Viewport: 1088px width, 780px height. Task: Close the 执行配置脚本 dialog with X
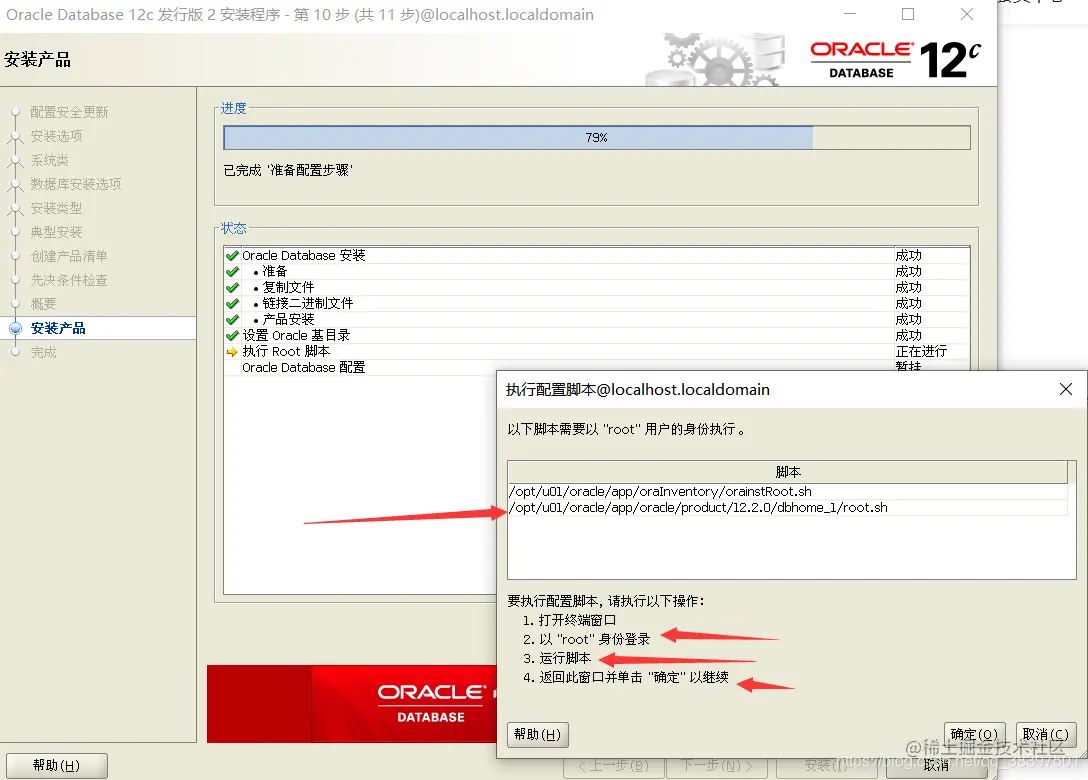click(1066, 389)
